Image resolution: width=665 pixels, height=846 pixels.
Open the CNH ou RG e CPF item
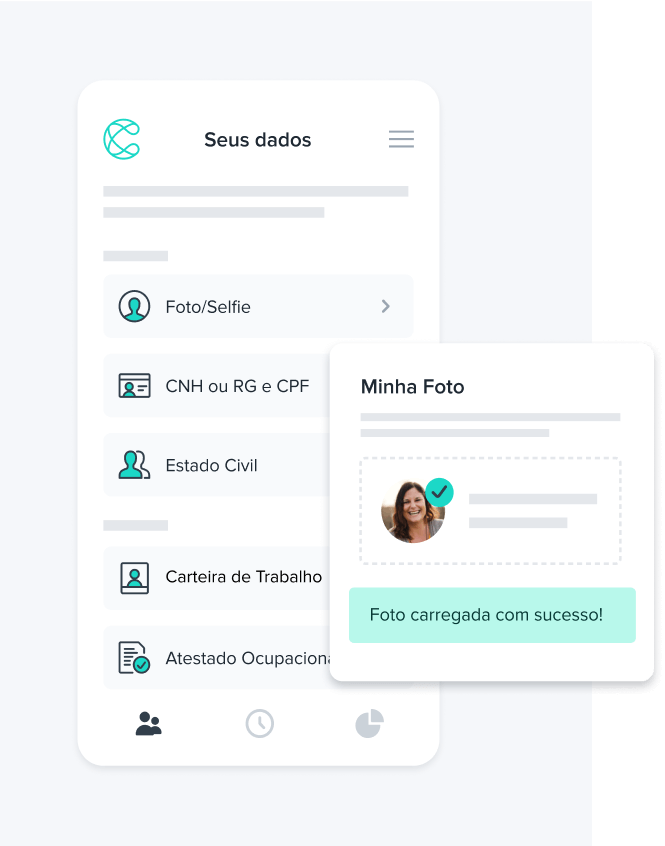[x=216, y=385]
